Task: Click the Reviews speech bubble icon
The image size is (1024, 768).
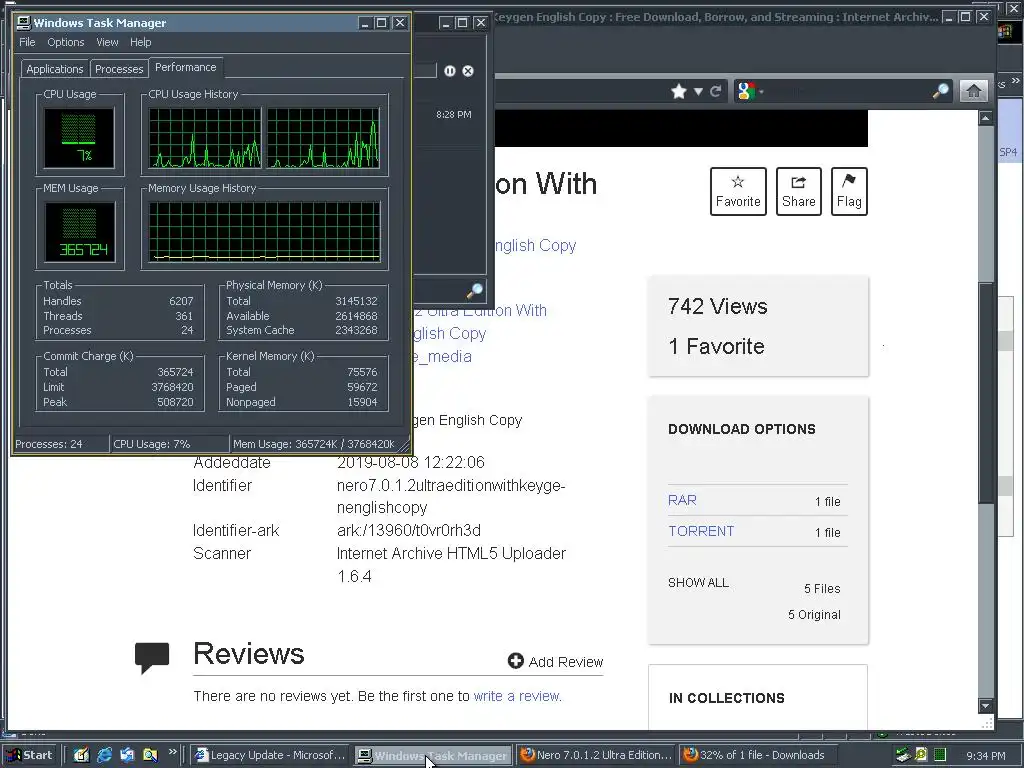Action: (x=152, y=657)
